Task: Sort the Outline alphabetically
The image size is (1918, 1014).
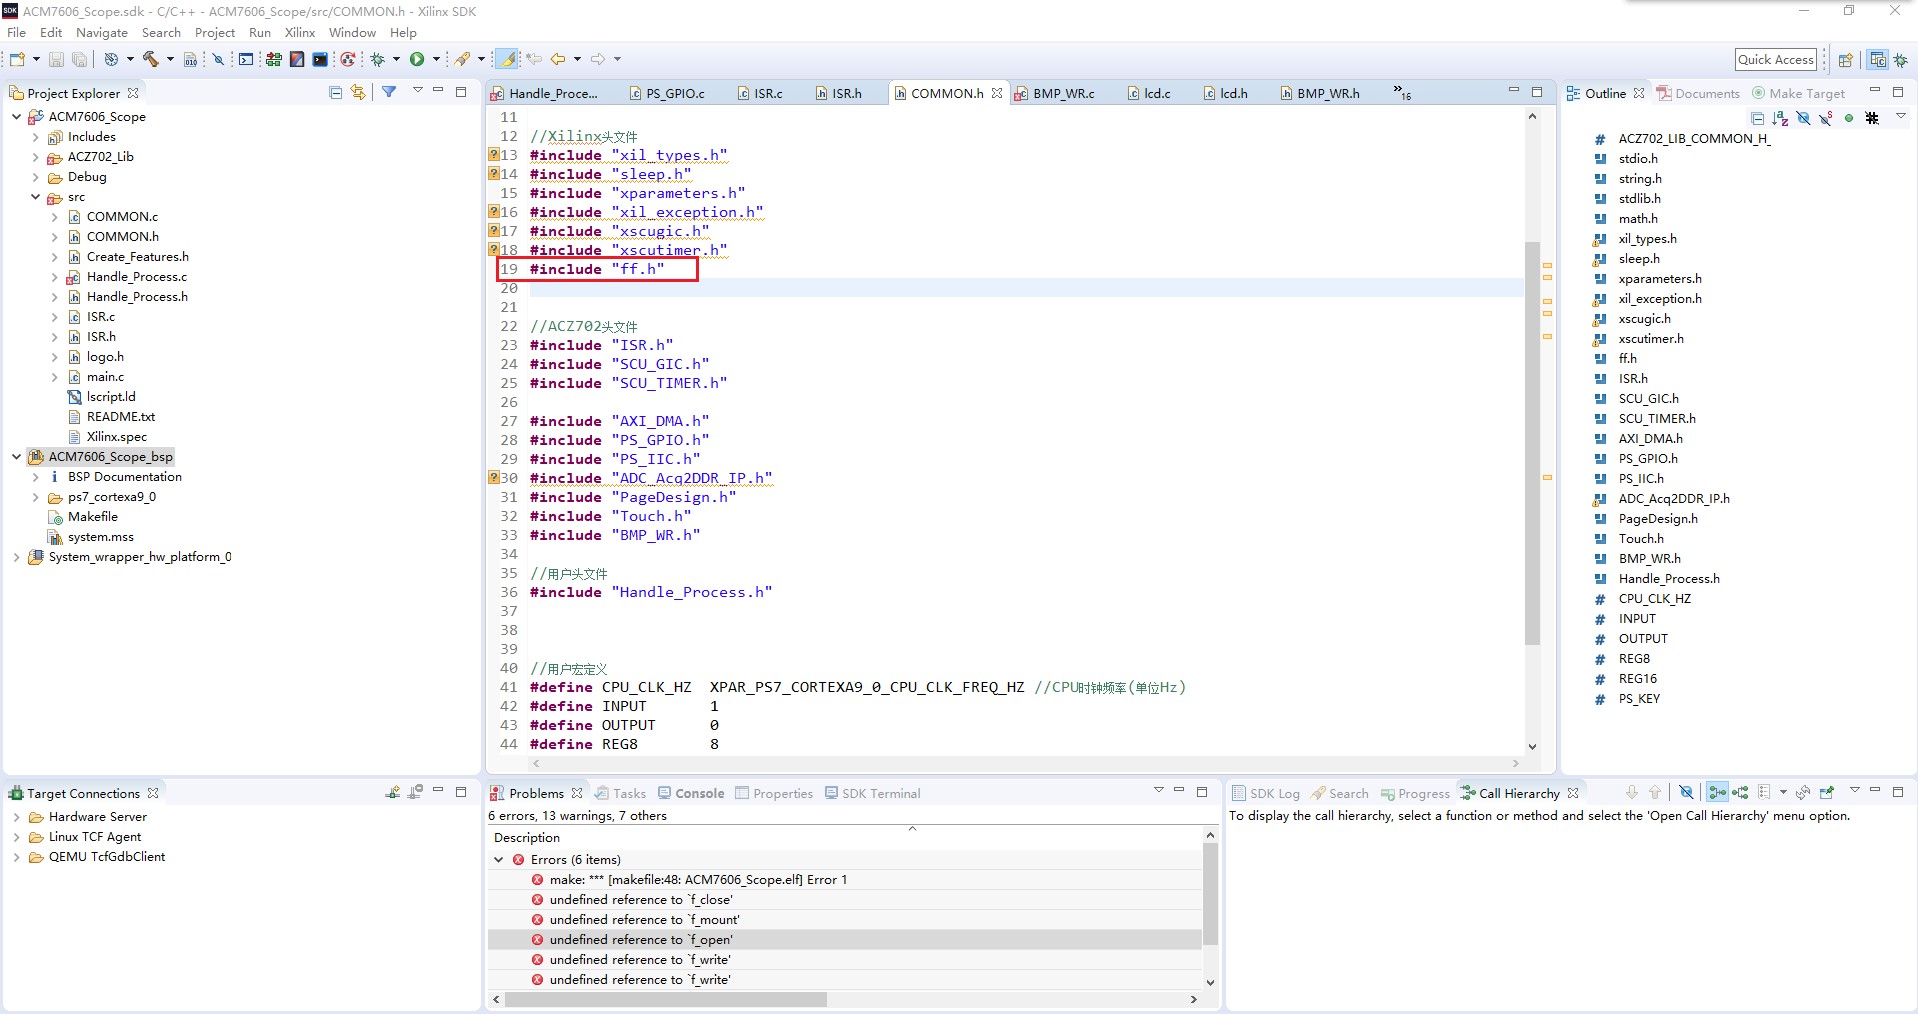Action: [1780, 118]
